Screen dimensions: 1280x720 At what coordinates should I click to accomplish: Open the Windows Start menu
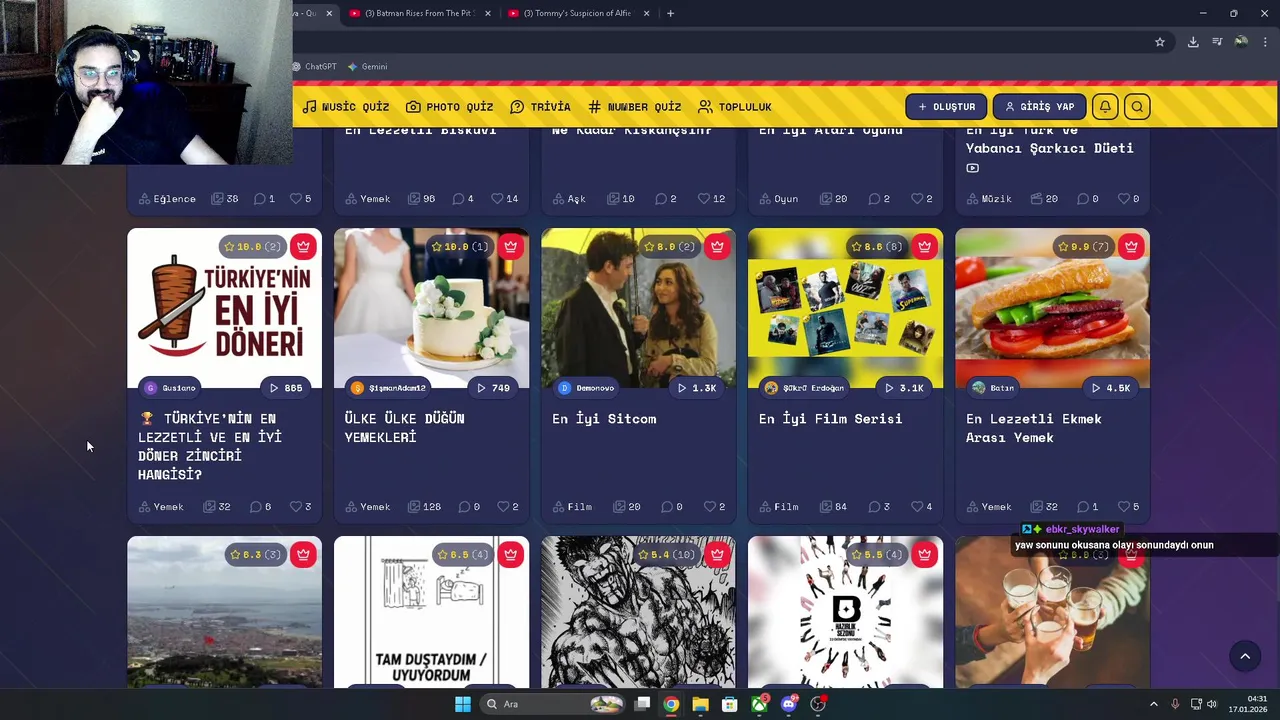click(462, 704)
